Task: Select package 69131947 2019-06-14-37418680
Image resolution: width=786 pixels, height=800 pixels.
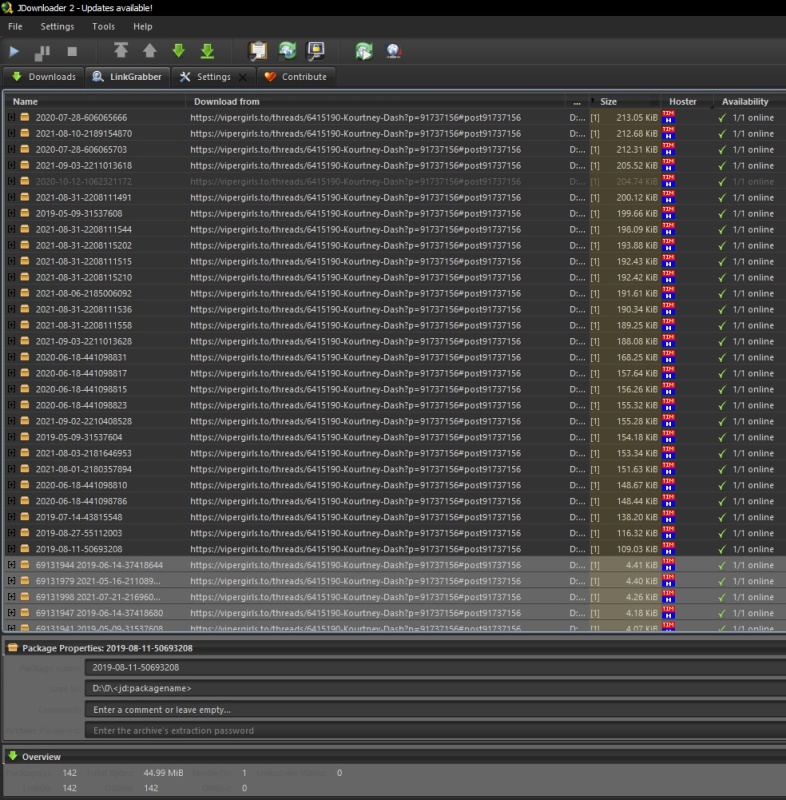Action: (x=99, y=613)
